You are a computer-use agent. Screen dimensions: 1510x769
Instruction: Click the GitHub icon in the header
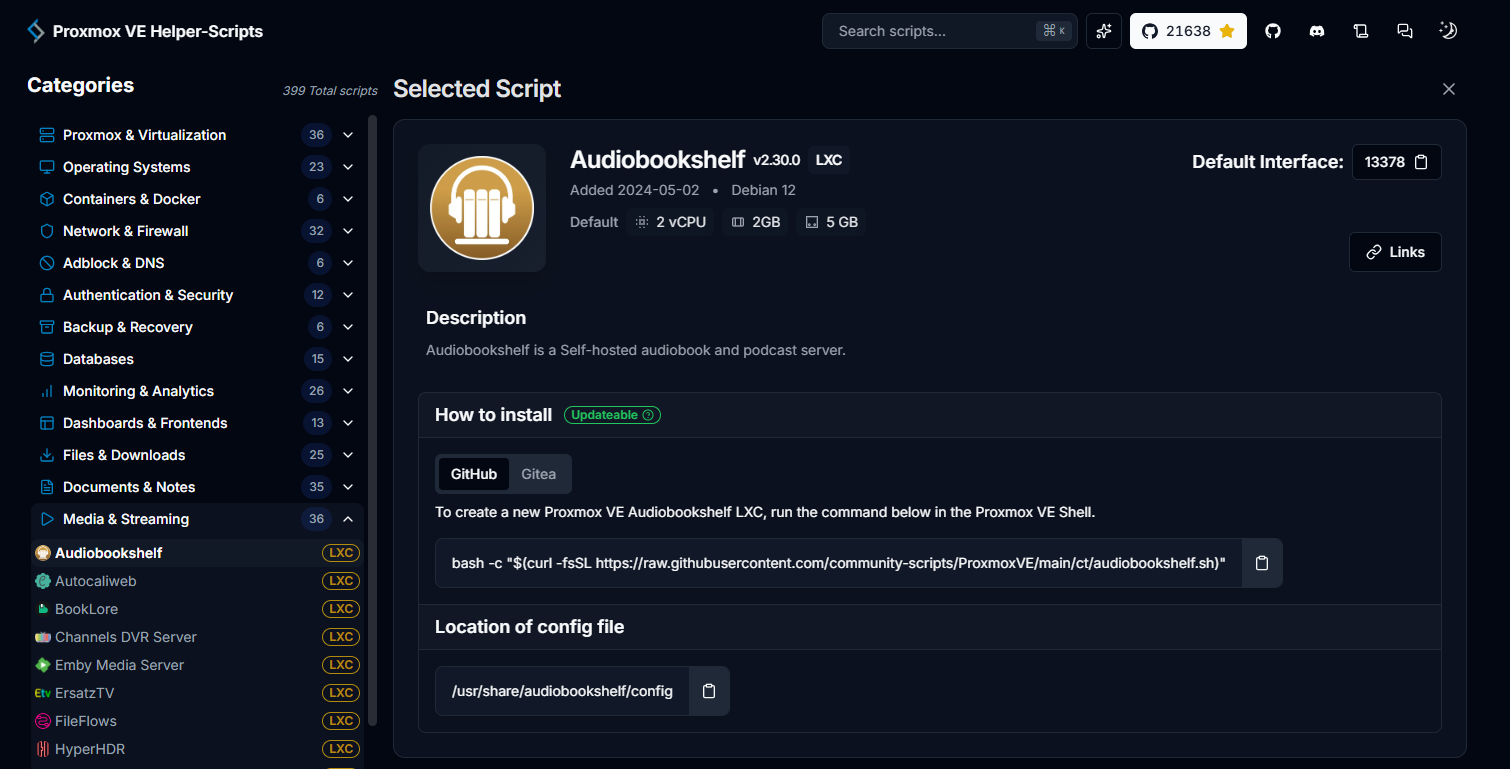(1273, 31)
